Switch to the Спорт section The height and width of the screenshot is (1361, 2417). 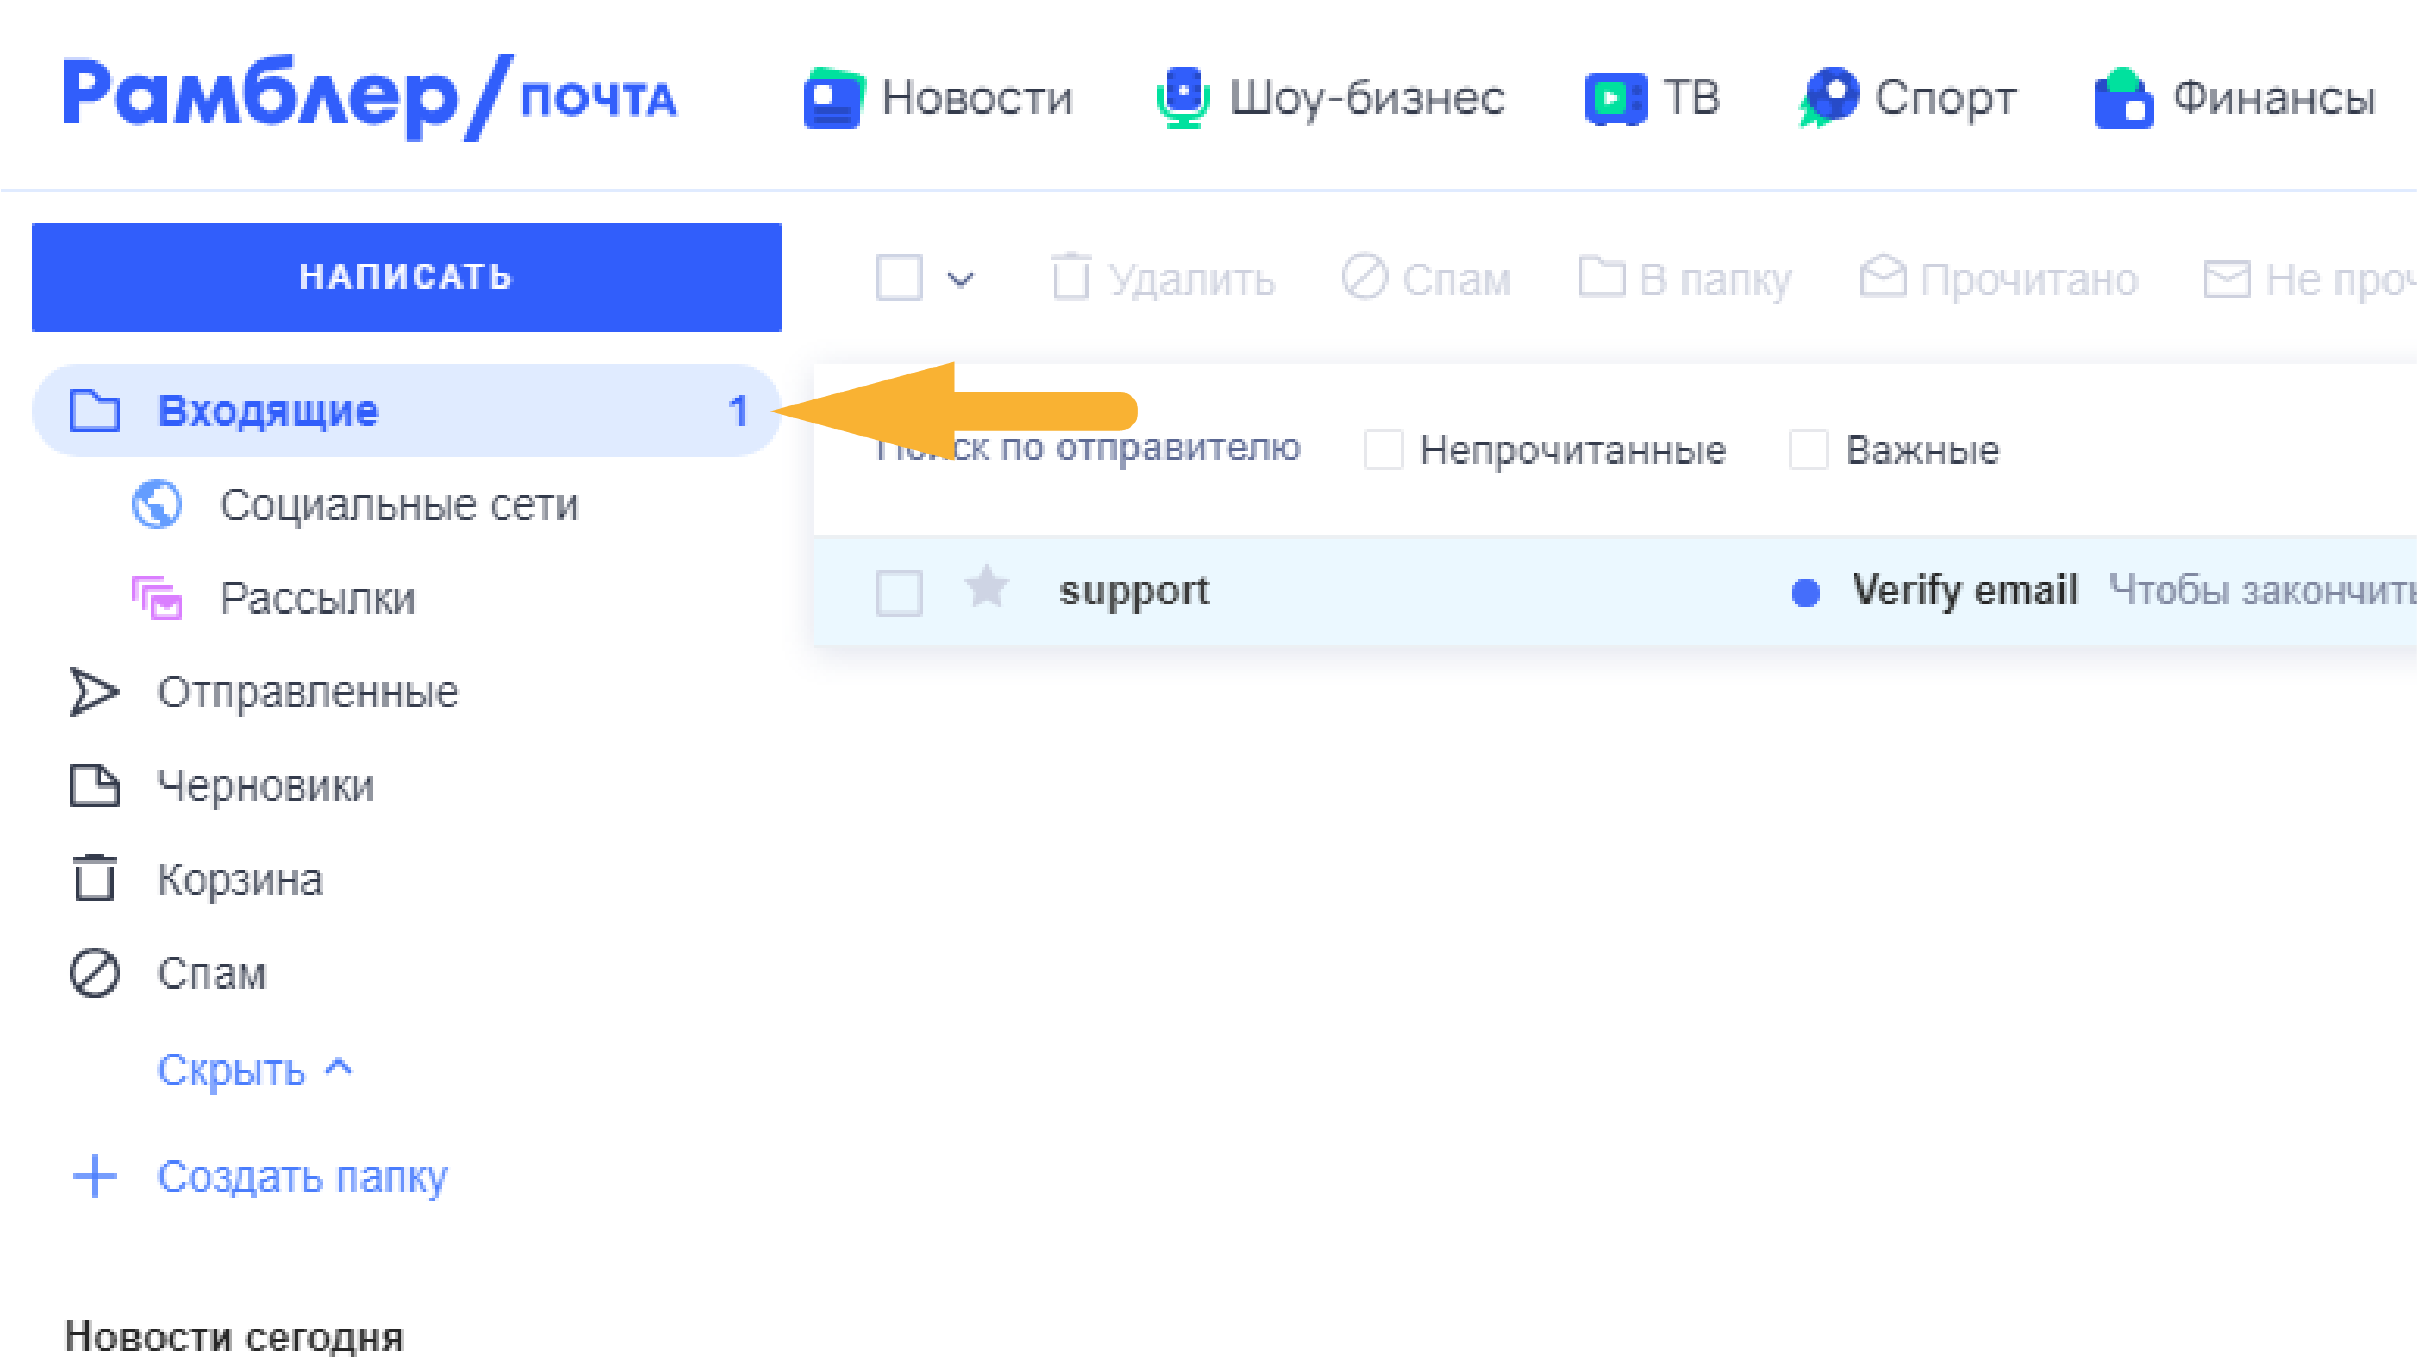click(1945, 98)
